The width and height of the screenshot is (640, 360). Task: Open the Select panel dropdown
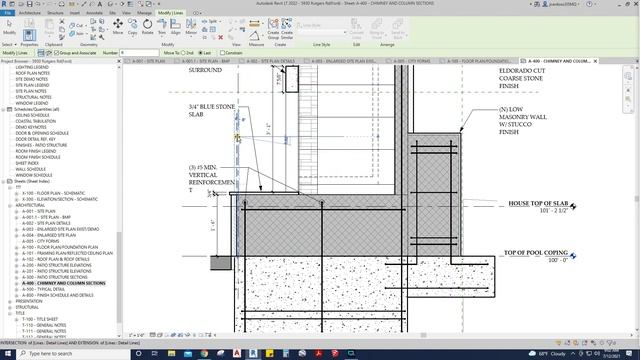pos(9,44)
